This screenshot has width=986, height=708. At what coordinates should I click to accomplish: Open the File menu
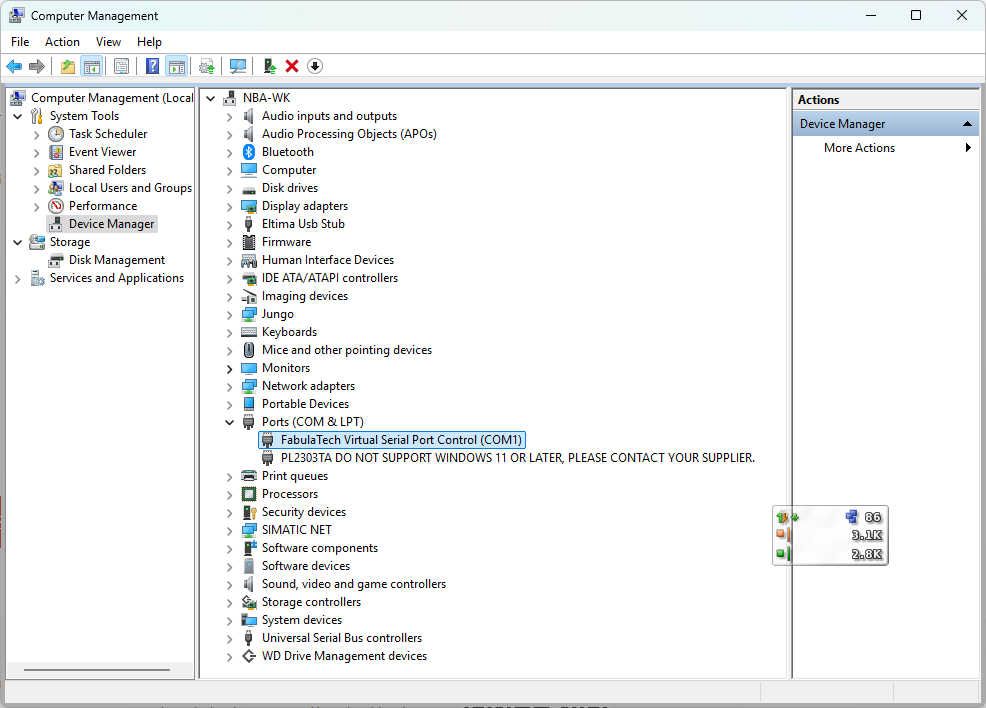coord(20,41)
